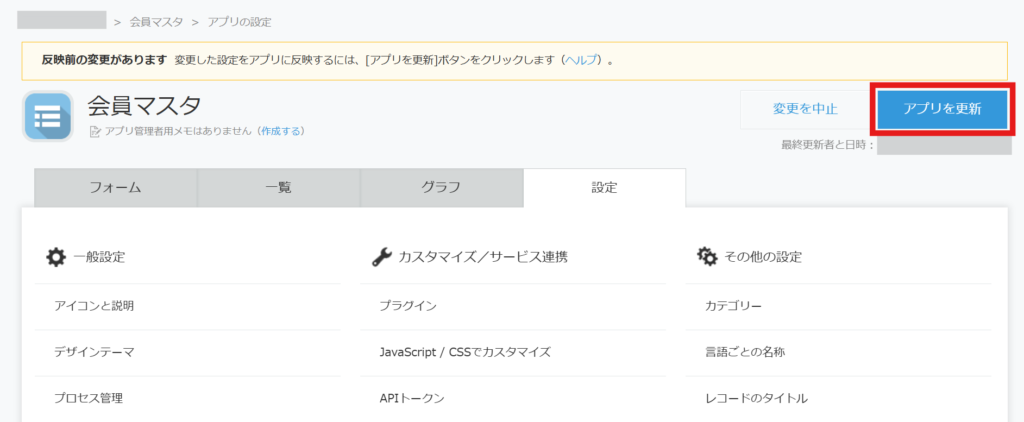Image resolution: width=1024 pixels, height=422 pixels.
Task: Go to プロセス管理 settings
Action: pos(88,398)
